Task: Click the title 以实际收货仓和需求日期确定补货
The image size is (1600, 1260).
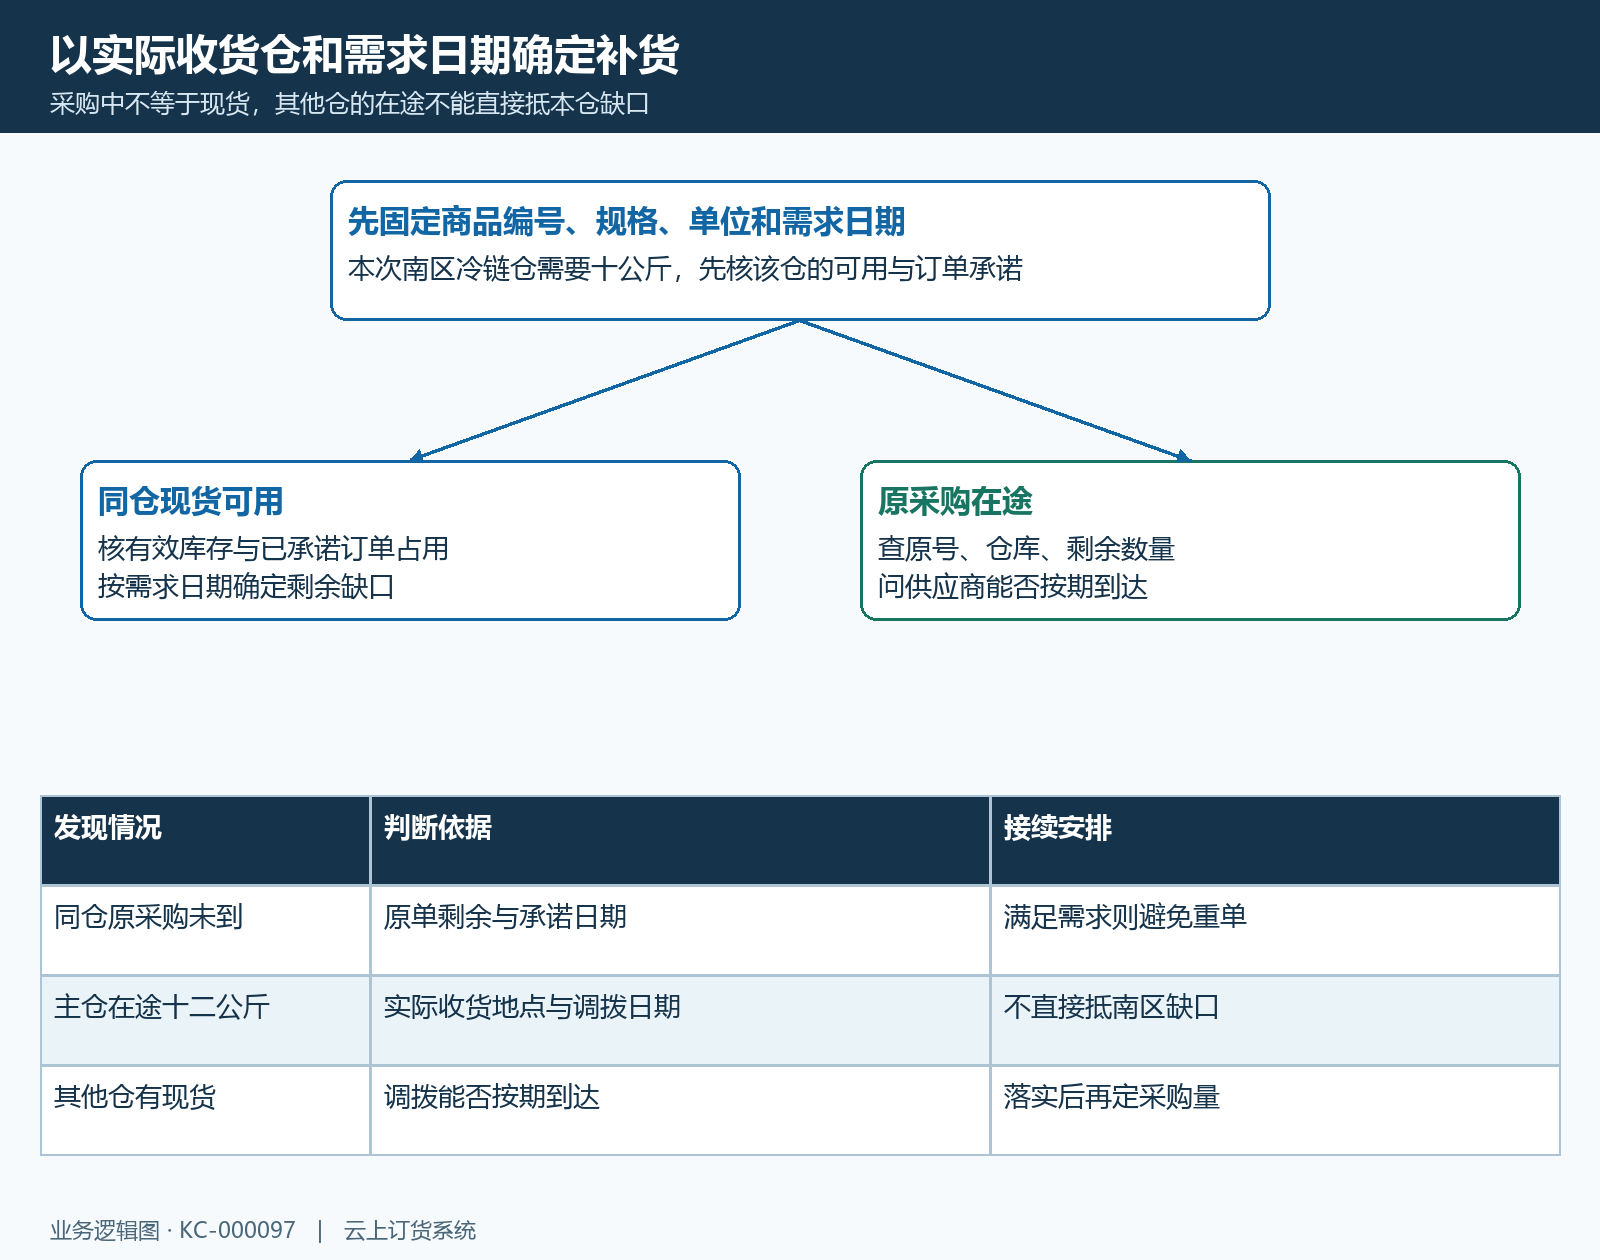Action: click(x=365, y=55)
